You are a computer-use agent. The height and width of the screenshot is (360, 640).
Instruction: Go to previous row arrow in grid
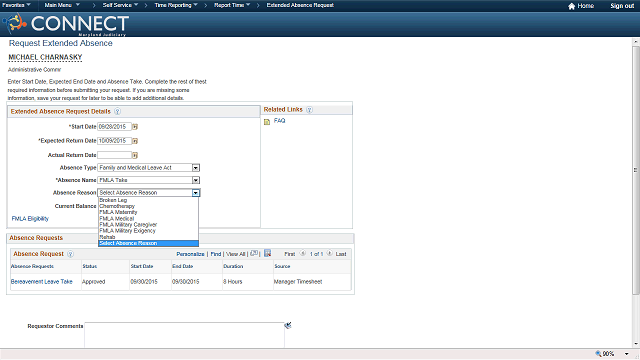click(x=303, y=253)
